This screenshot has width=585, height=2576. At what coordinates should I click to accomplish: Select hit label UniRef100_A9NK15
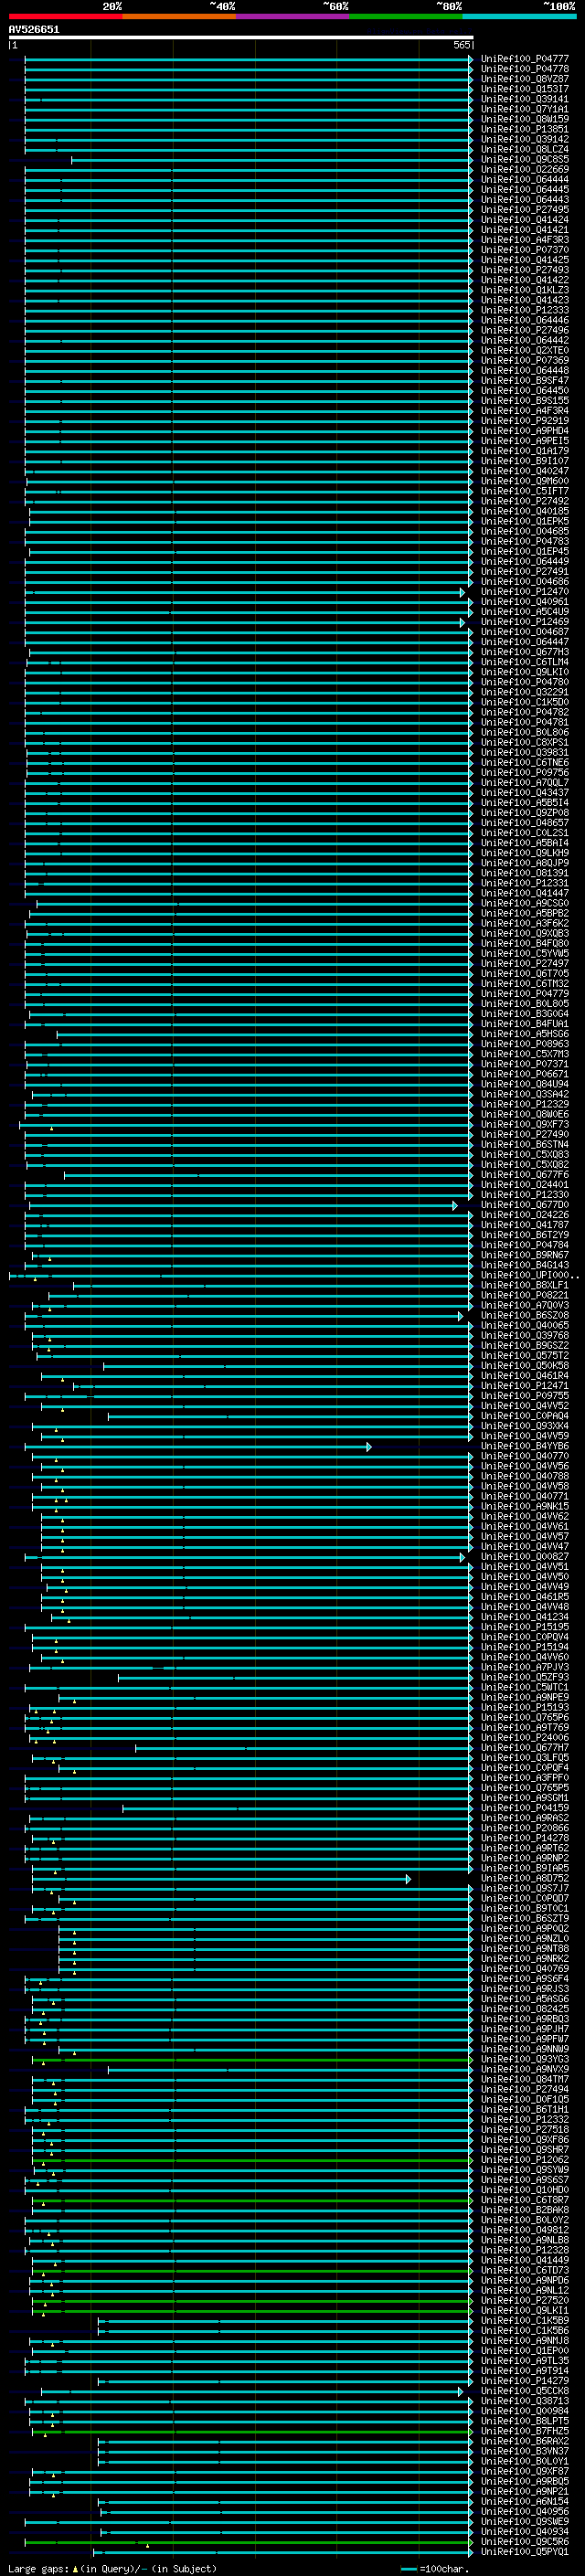[525, 1506]
